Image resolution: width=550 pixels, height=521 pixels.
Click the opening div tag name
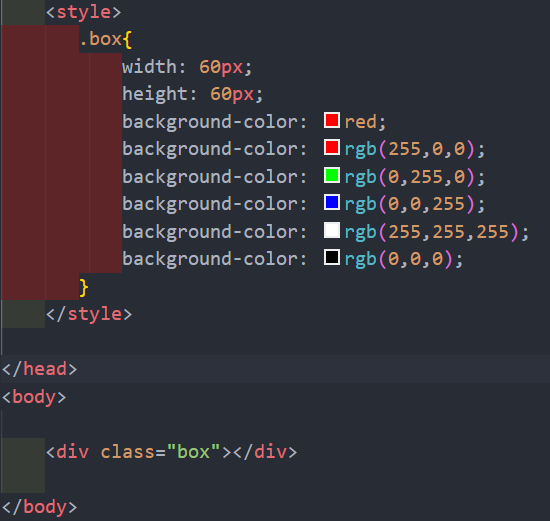pos(72,452)
